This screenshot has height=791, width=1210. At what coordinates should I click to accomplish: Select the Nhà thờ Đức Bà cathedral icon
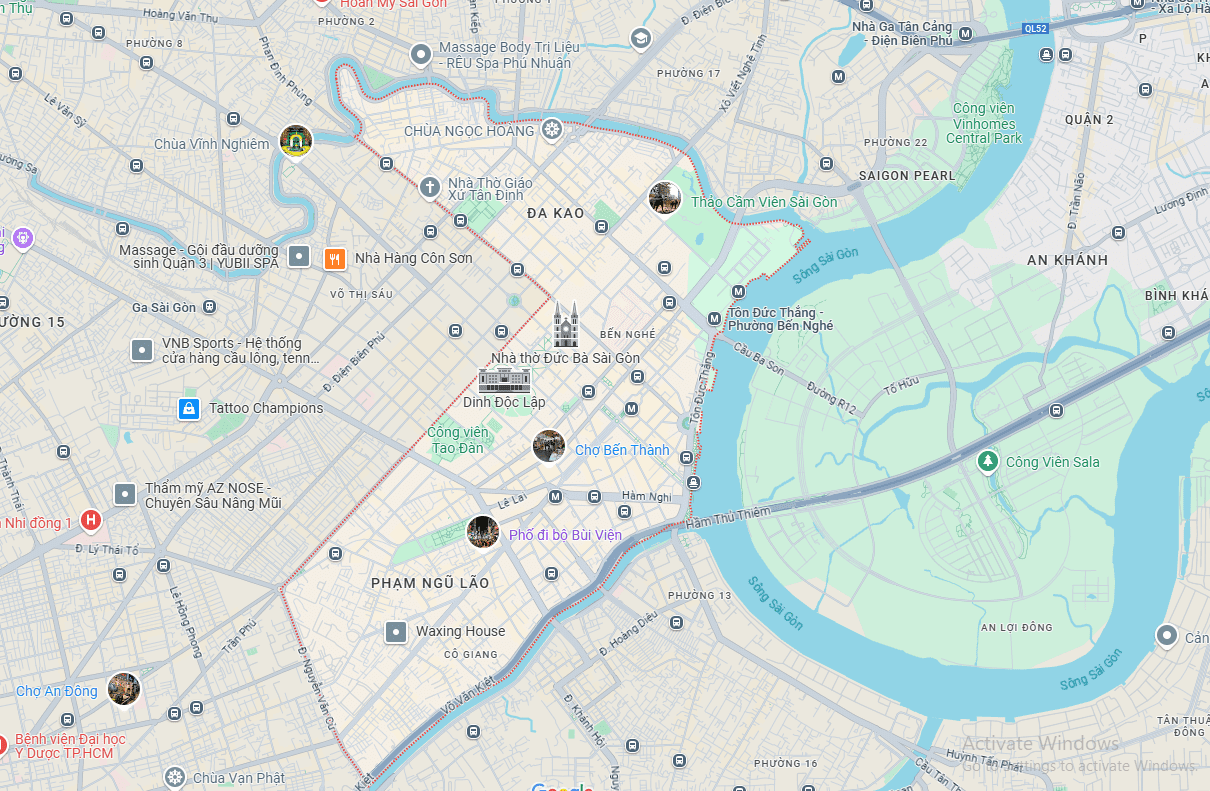click(x=566, y=326)
